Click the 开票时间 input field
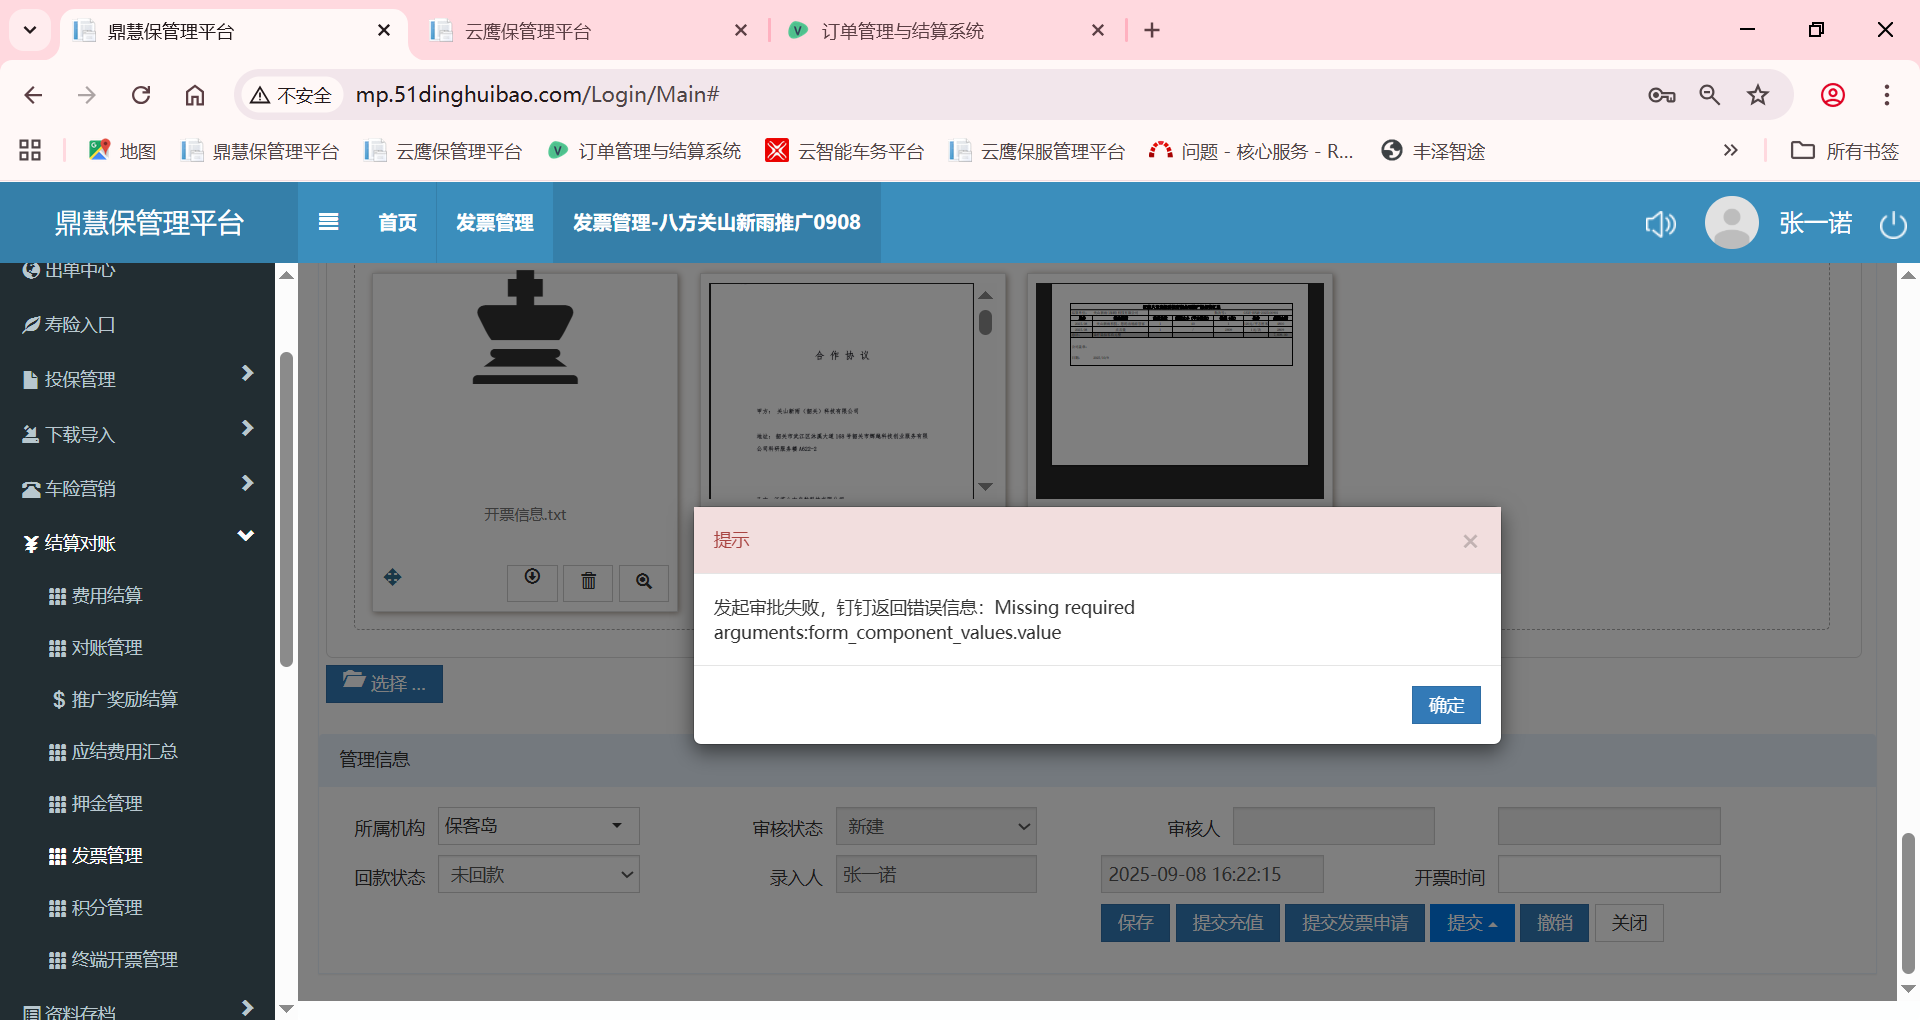 (x=1609, y=874)
